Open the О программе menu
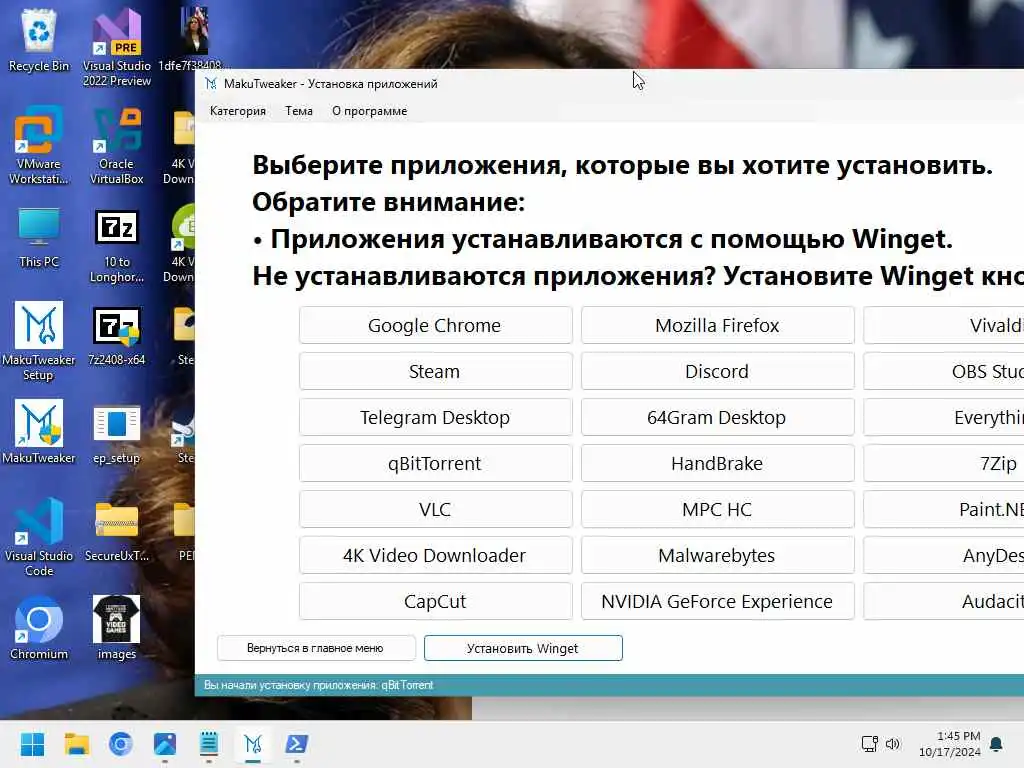 coord(370,111)
